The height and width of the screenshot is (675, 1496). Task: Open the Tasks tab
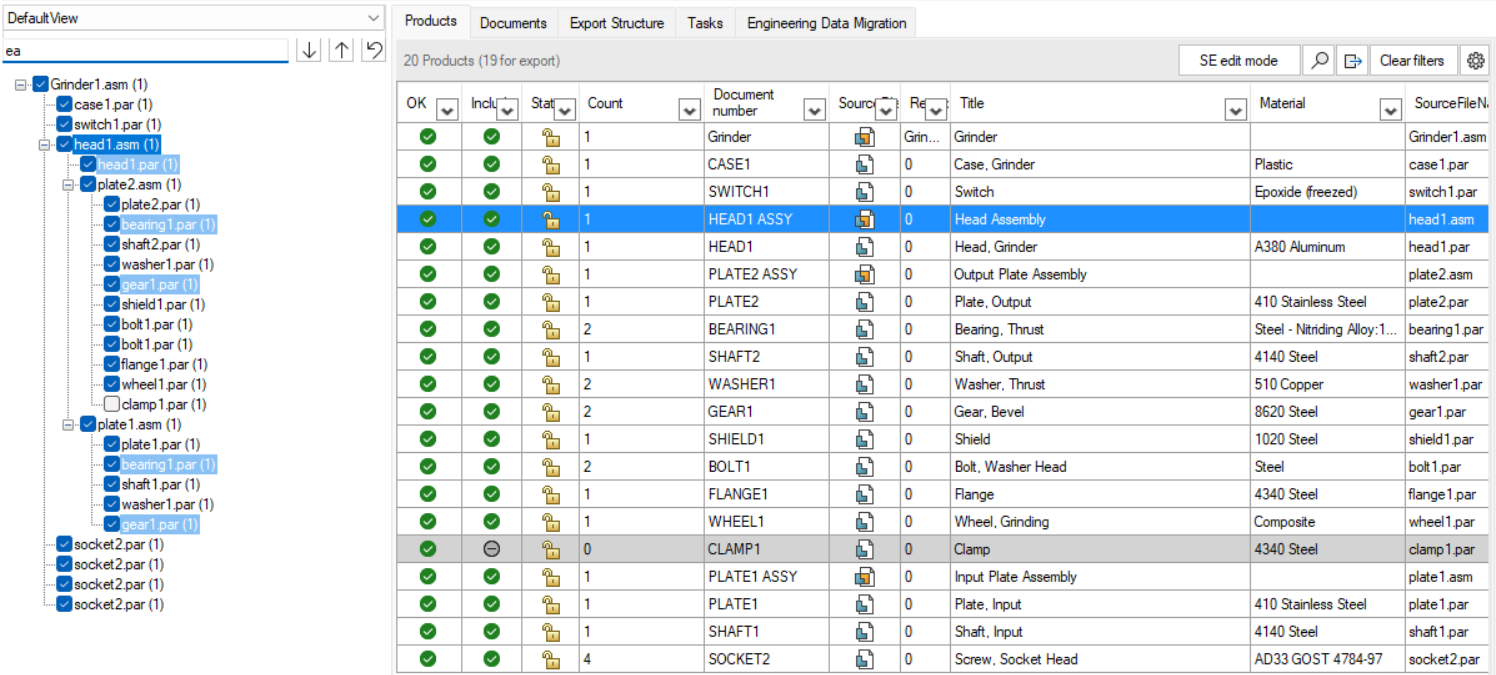[x=705, y=23]
